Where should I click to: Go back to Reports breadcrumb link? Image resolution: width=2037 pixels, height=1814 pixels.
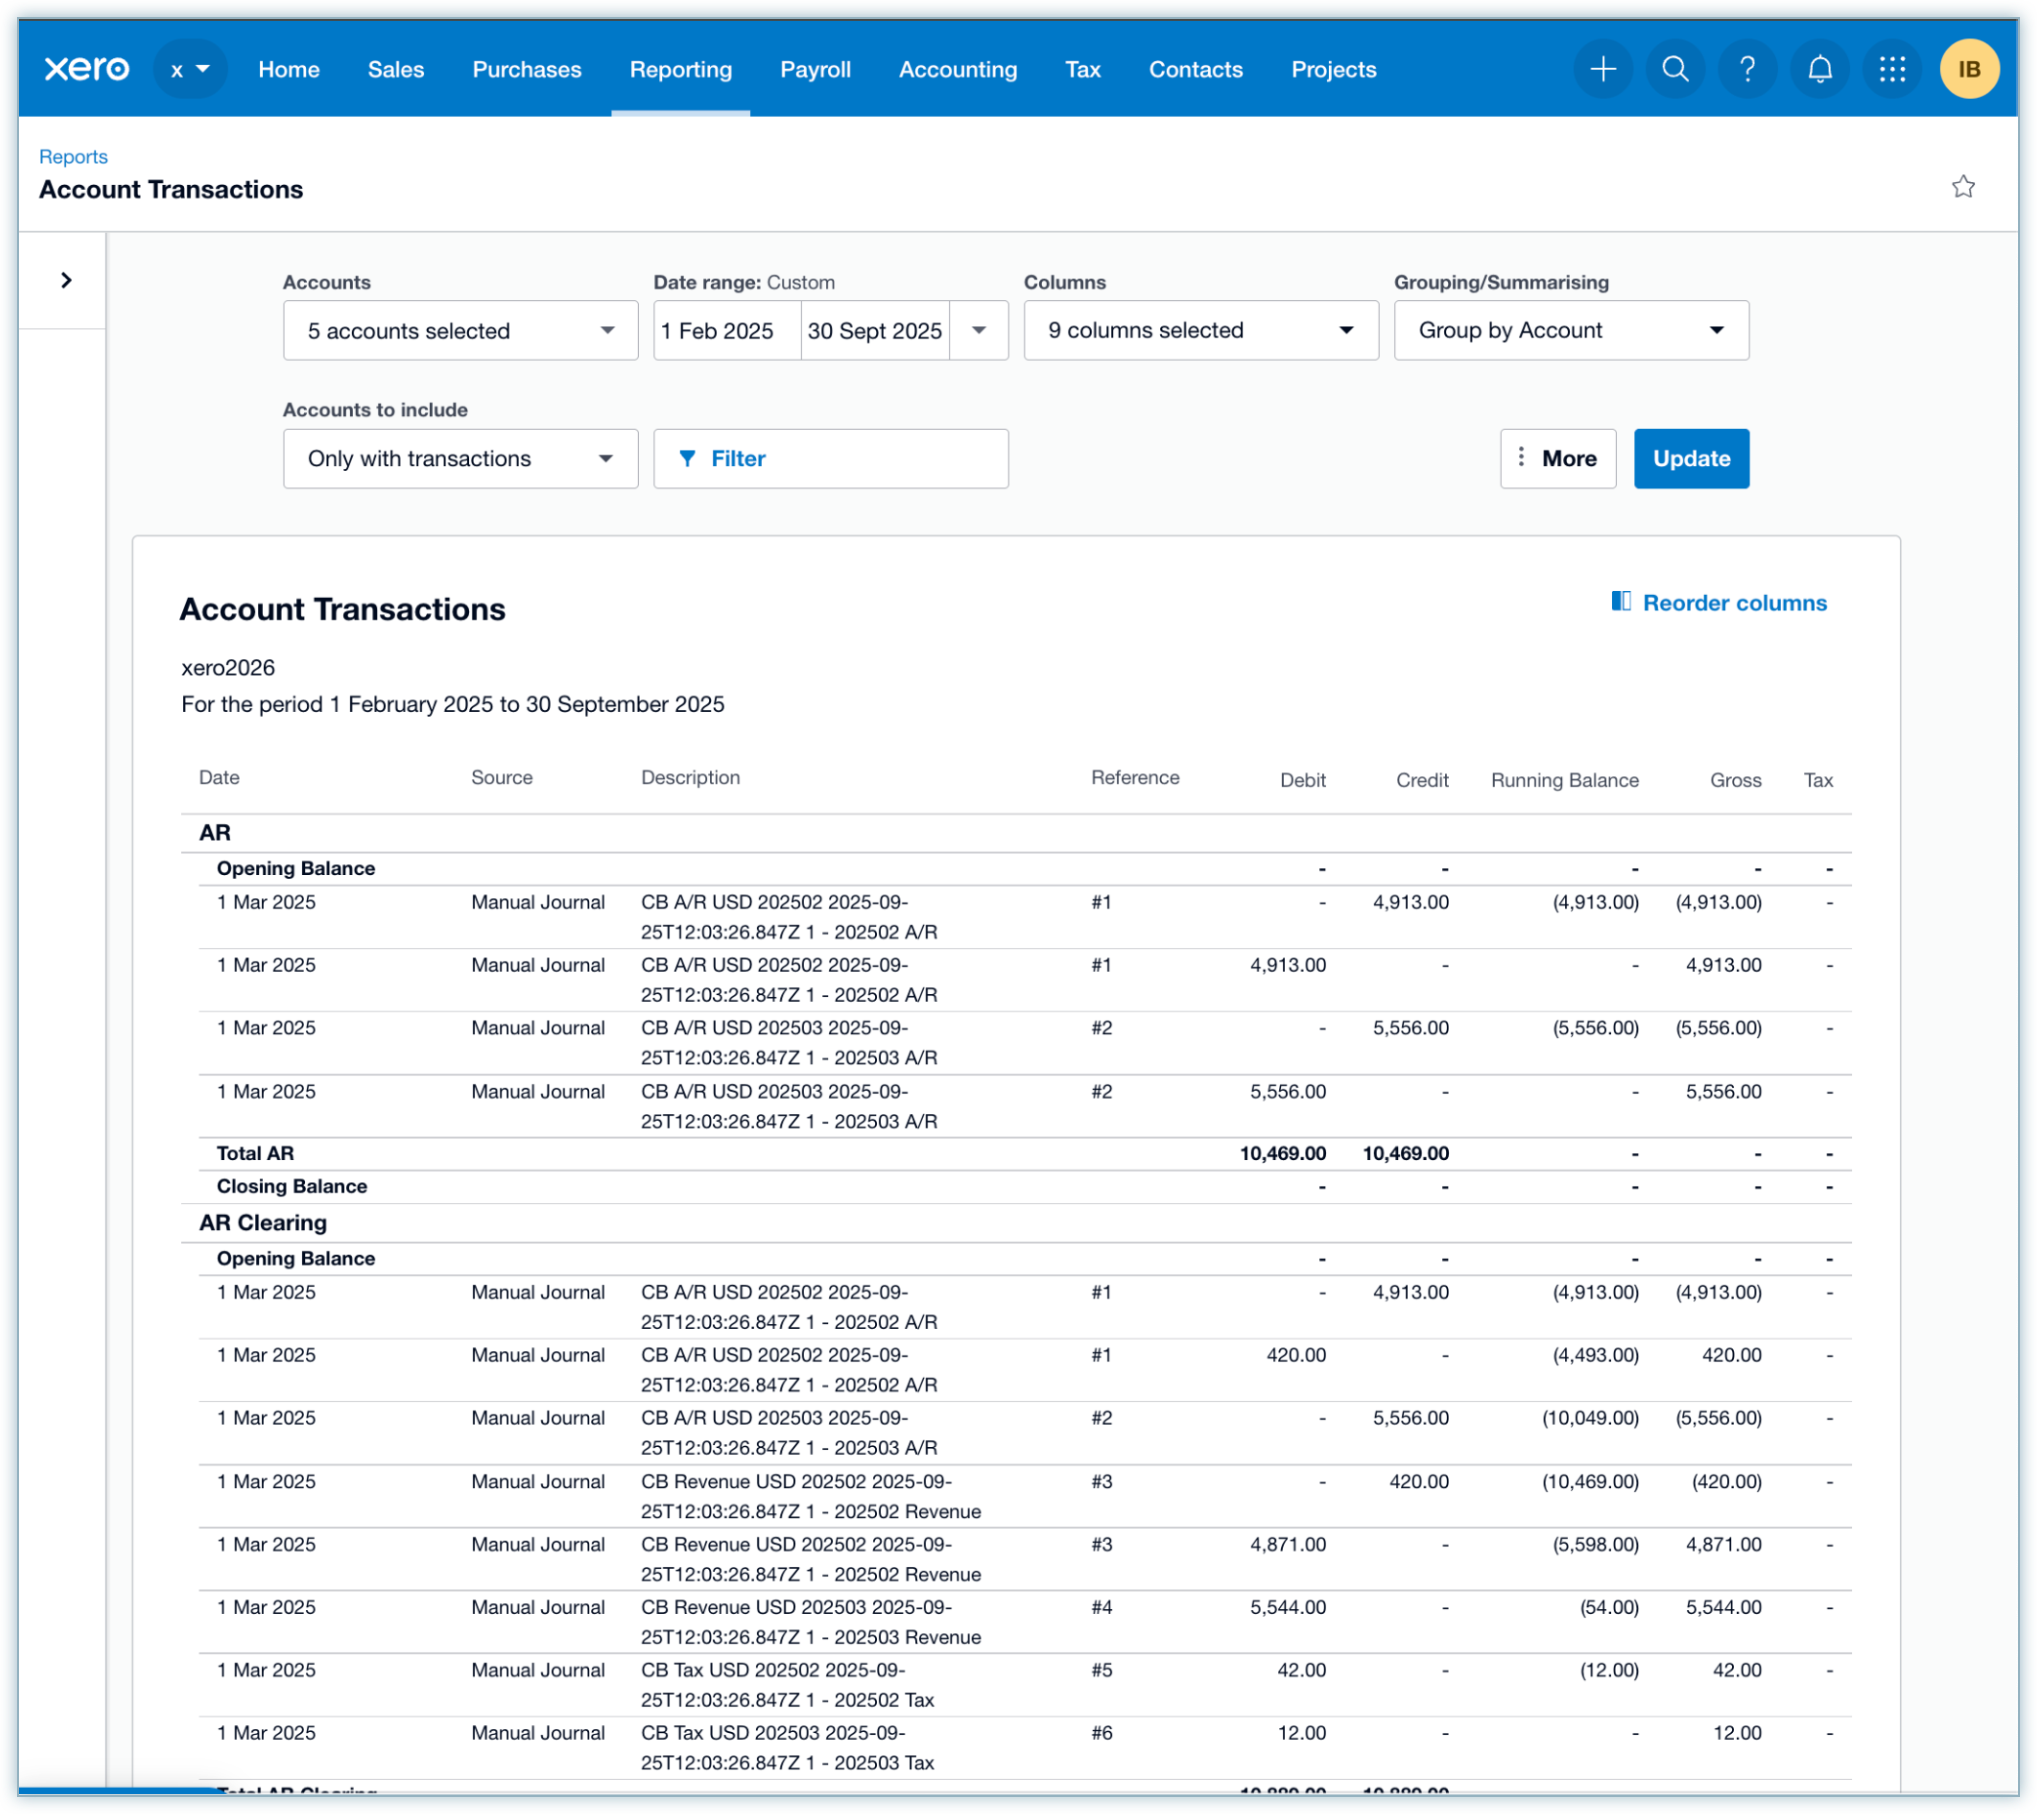tap(73, 157)
